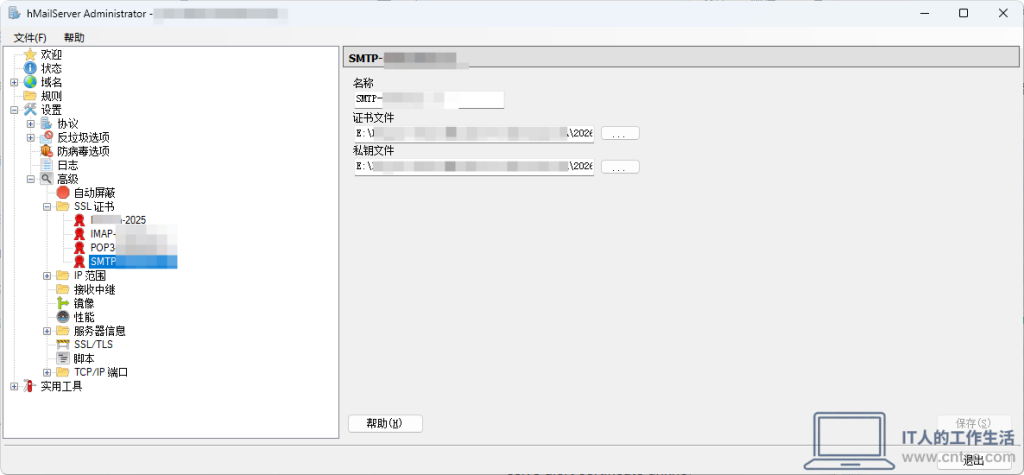The width and height of the screenshot is (1024, 475).
Task: Click the folder icon beside 规则
Action: tap(30, 96)
